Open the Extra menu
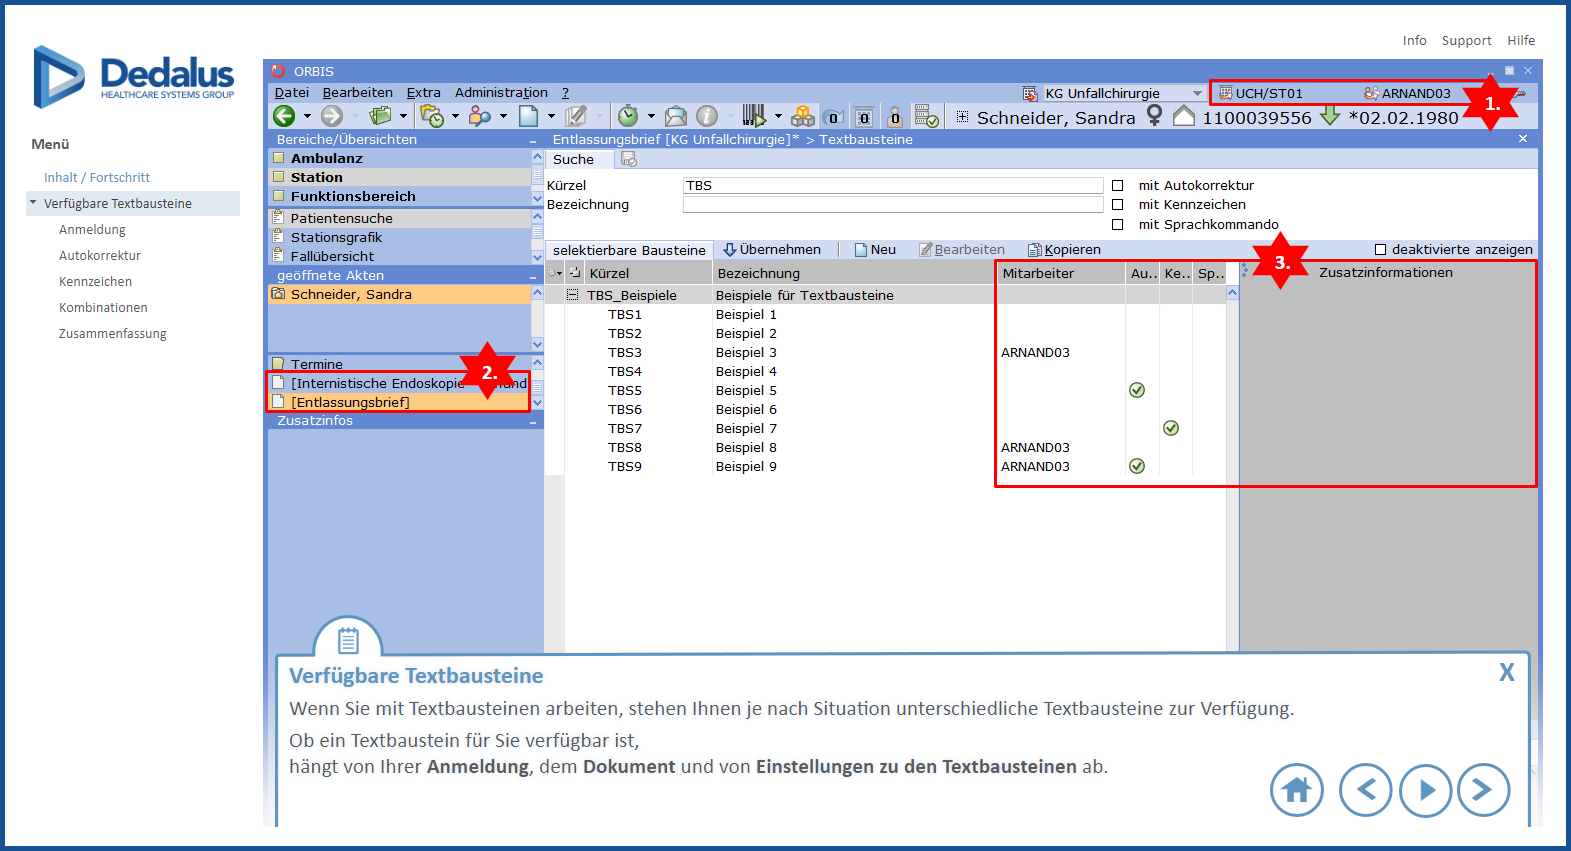 tap(423, 93)
